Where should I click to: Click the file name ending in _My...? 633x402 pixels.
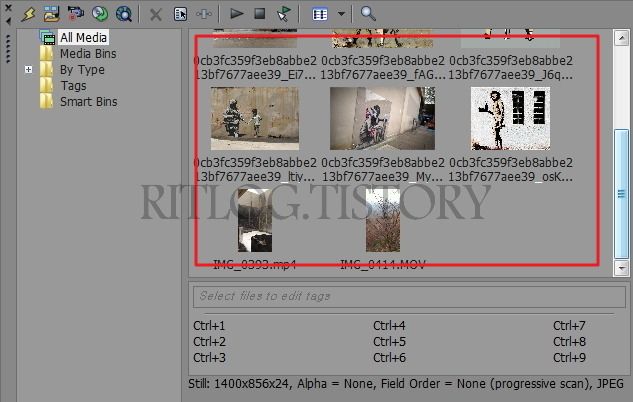click(383, 170)
